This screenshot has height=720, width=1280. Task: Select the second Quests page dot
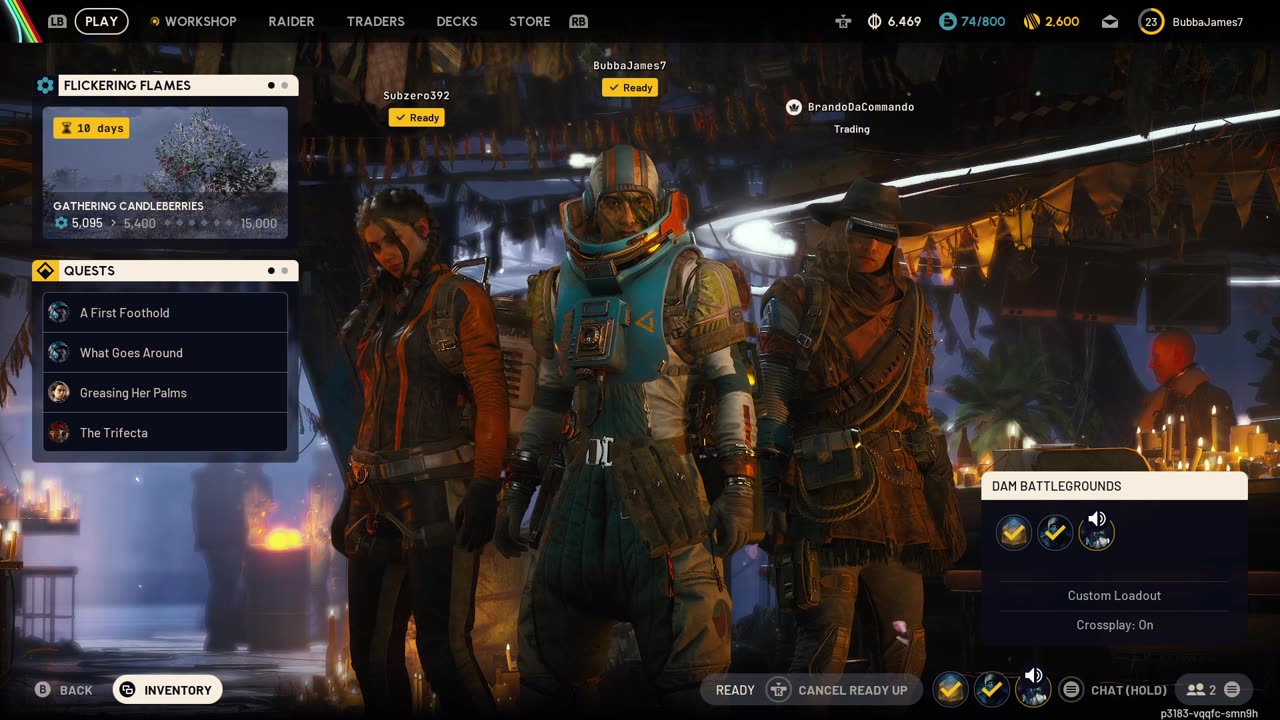coord(285,271)
